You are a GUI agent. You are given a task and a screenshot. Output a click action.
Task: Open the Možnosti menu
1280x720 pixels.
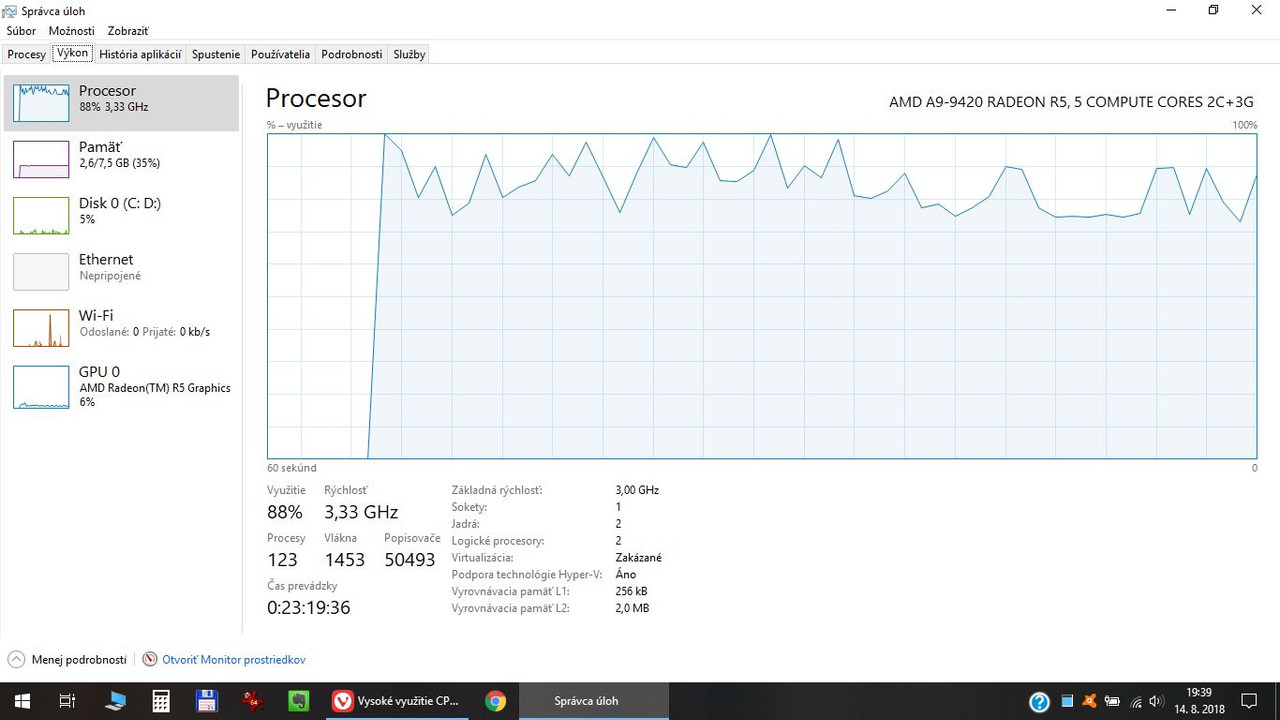coord(71,31)
